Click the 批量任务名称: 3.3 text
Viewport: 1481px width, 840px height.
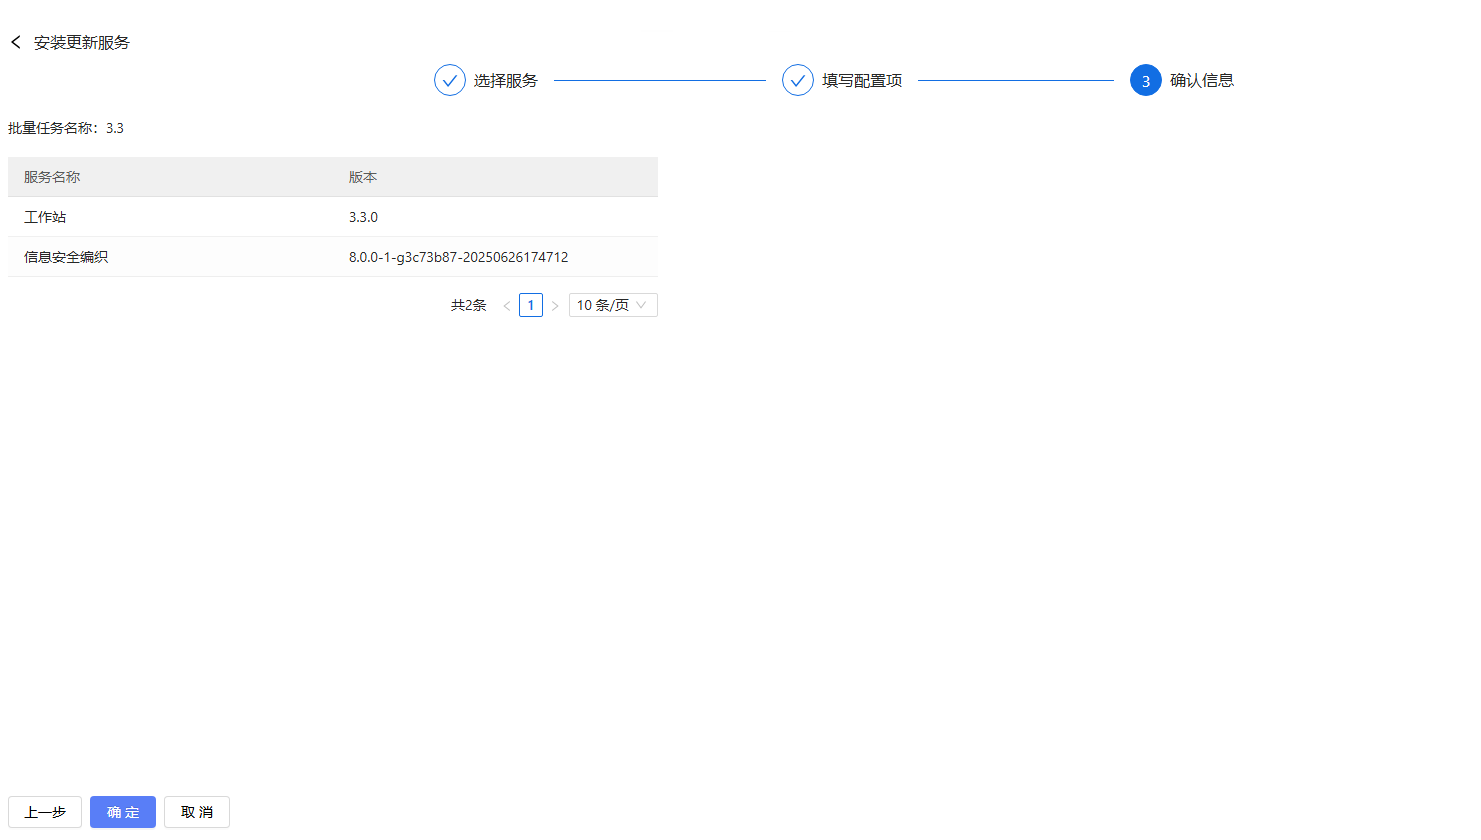coord(66,128)
